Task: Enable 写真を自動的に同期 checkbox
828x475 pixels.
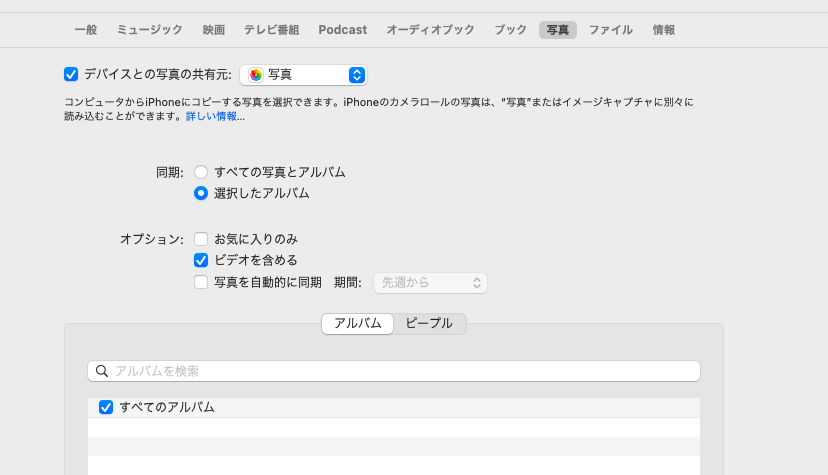Action: 201,282
